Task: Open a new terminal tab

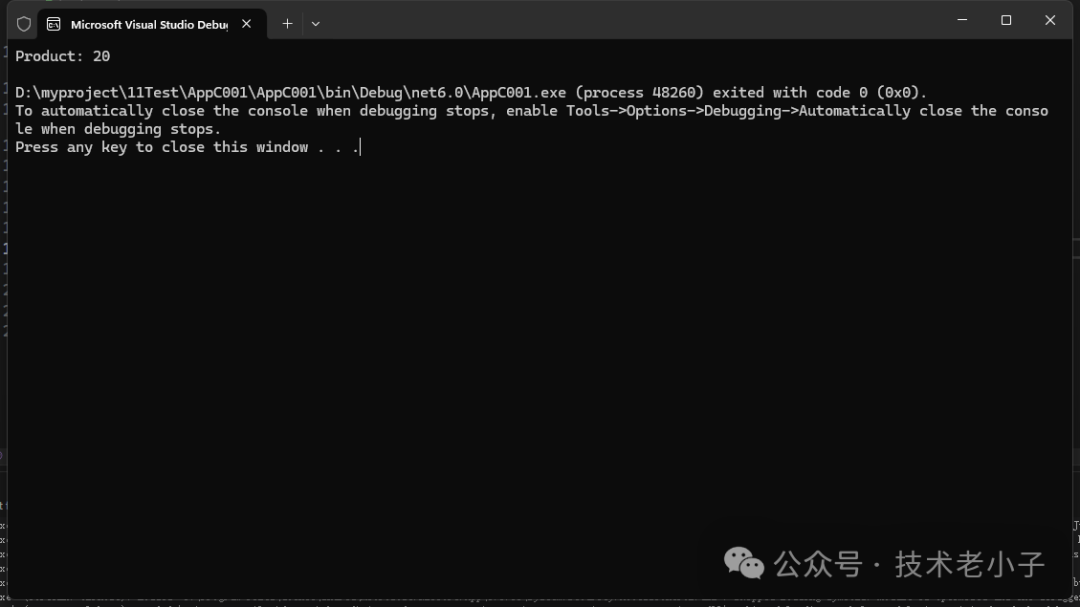Action: click(287, 24)
